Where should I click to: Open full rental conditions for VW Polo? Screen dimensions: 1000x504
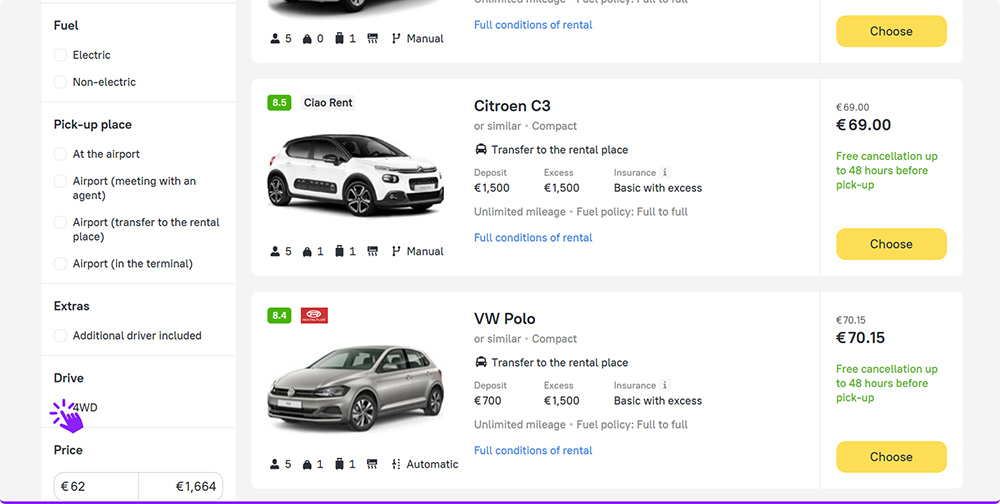point(533,450)
